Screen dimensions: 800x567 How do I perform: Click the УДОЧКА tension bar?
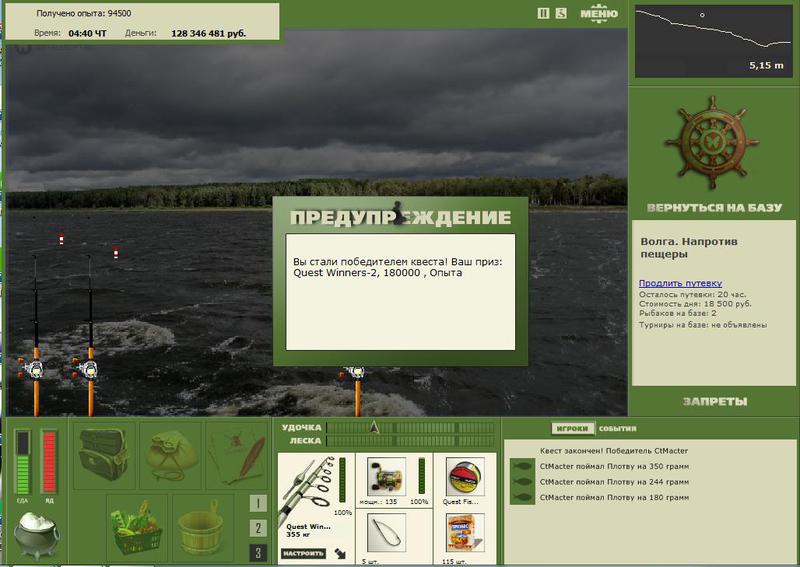tap(411, 428)
